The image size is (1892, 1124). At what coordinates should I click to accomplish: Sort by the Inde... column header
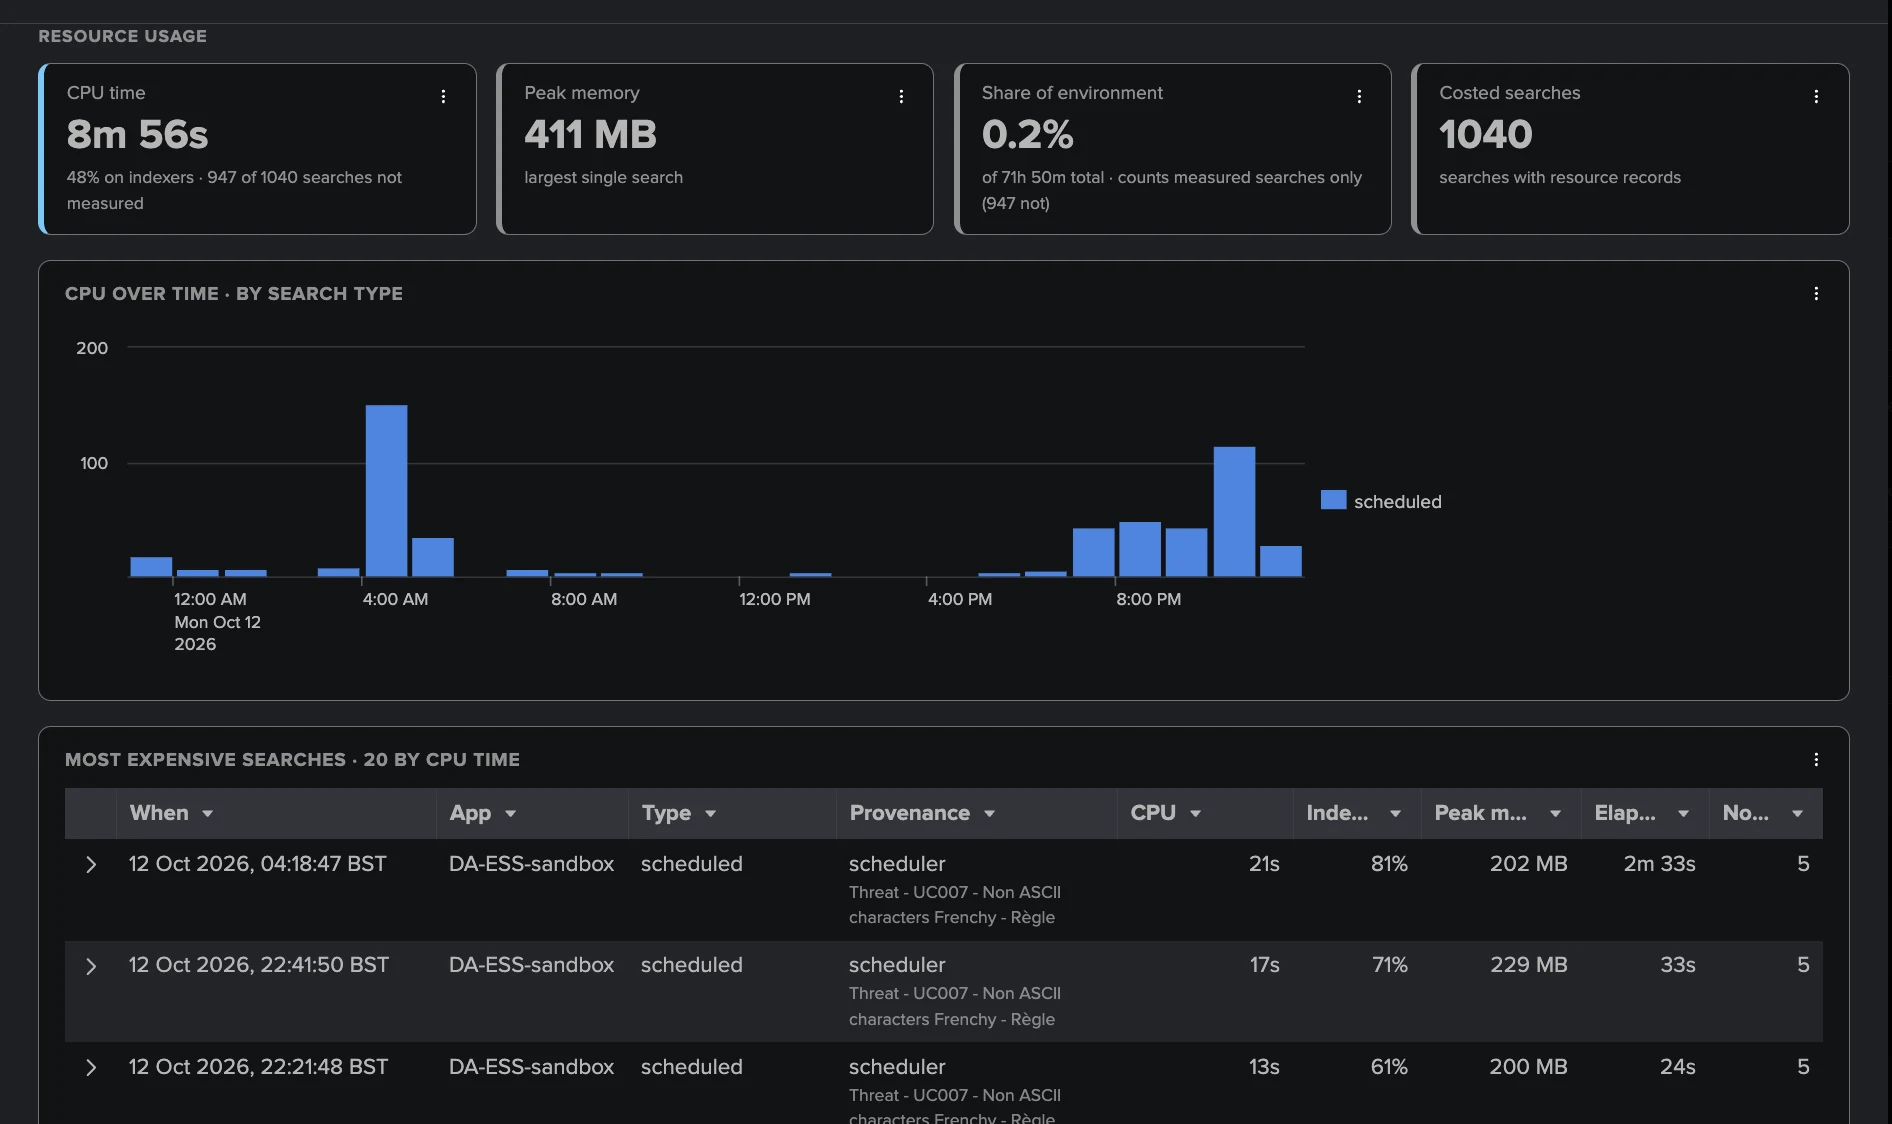[x=1357, y=813]
